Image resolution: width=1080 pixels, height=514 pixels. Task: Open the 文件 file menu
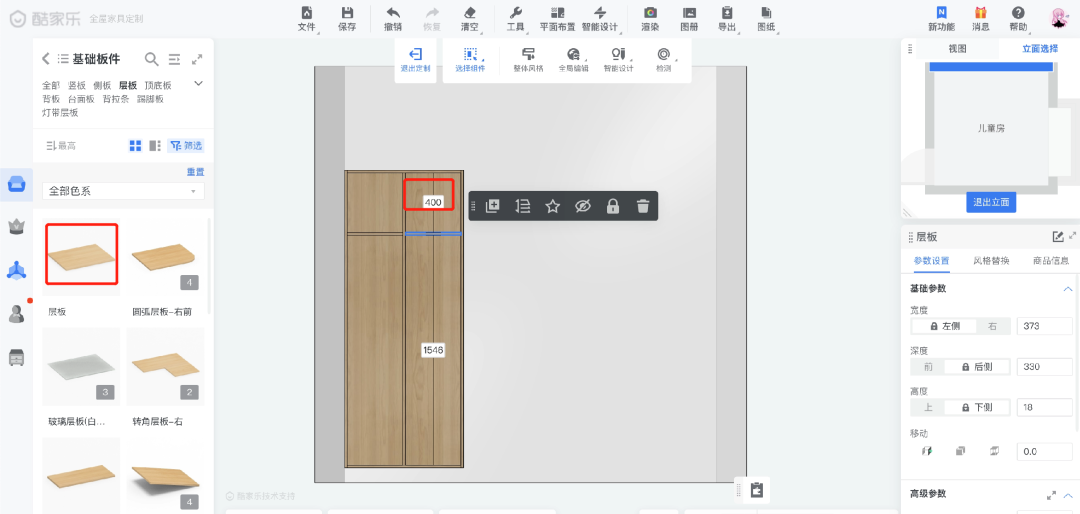point(307,19)
